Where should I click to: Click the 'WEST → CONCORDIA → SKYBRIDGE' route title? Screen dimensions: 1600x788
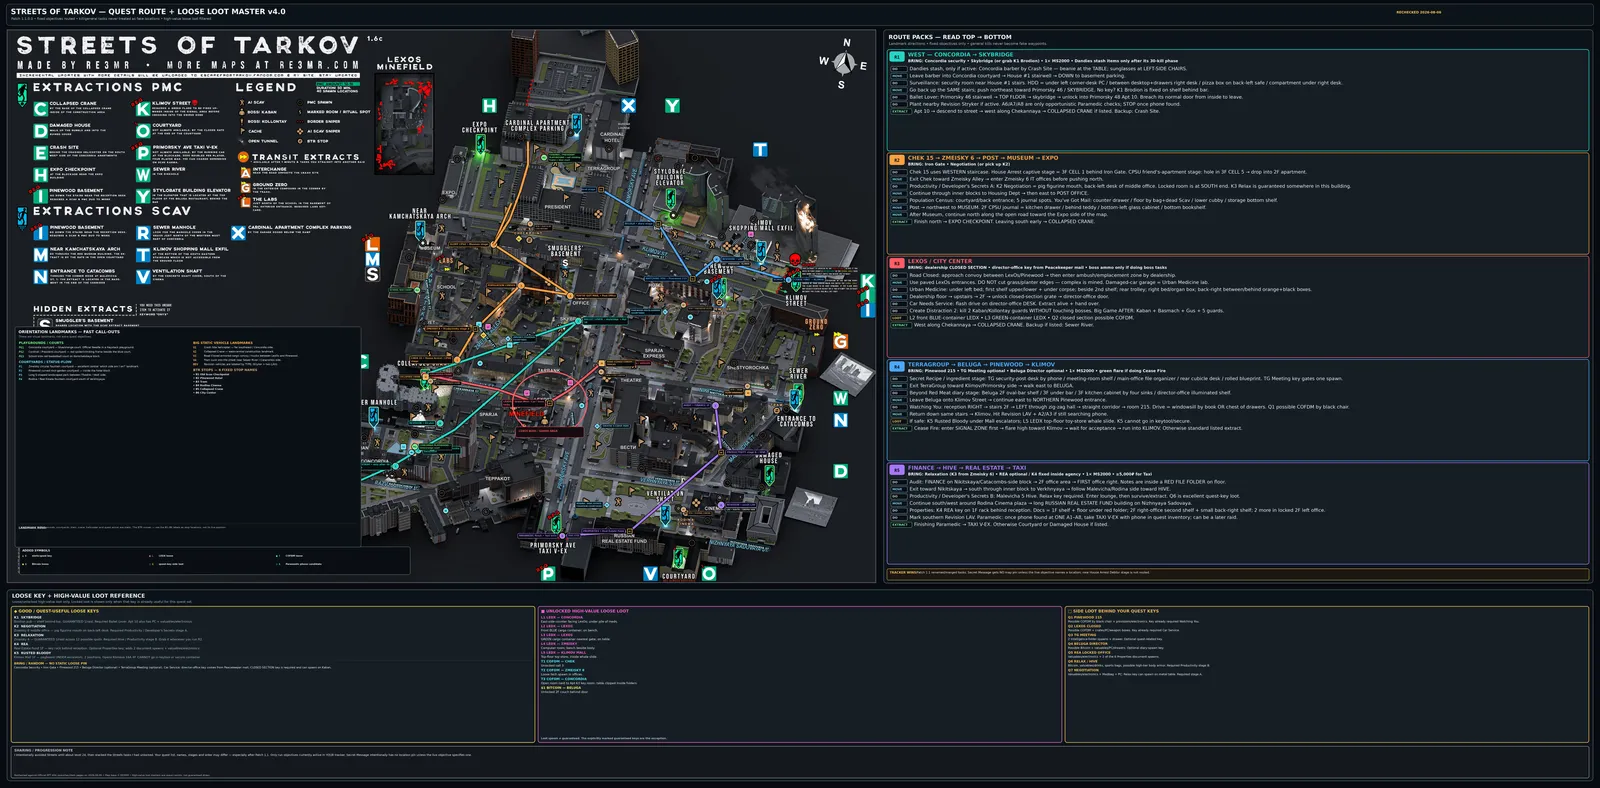tap(960, 55)
